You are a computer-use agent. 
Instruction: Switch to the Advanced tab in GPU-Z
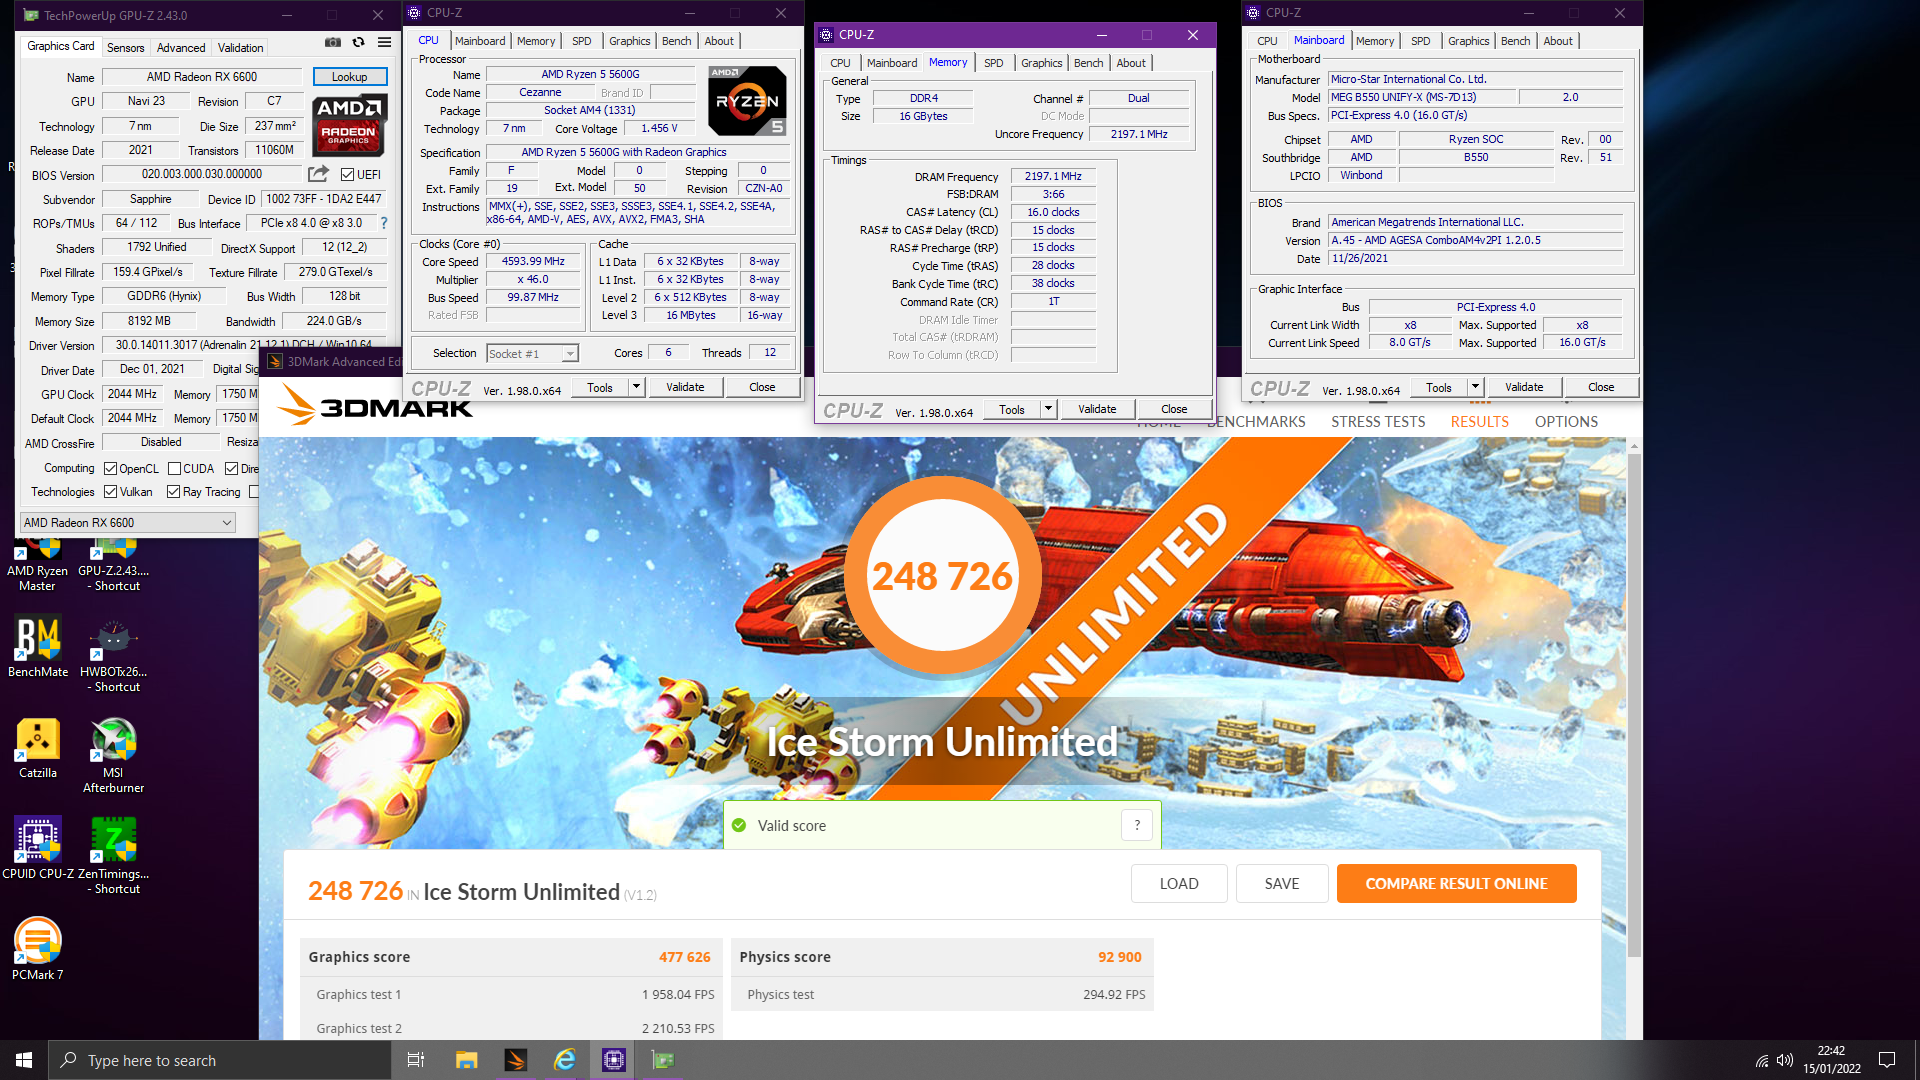[x=181, y=47]
